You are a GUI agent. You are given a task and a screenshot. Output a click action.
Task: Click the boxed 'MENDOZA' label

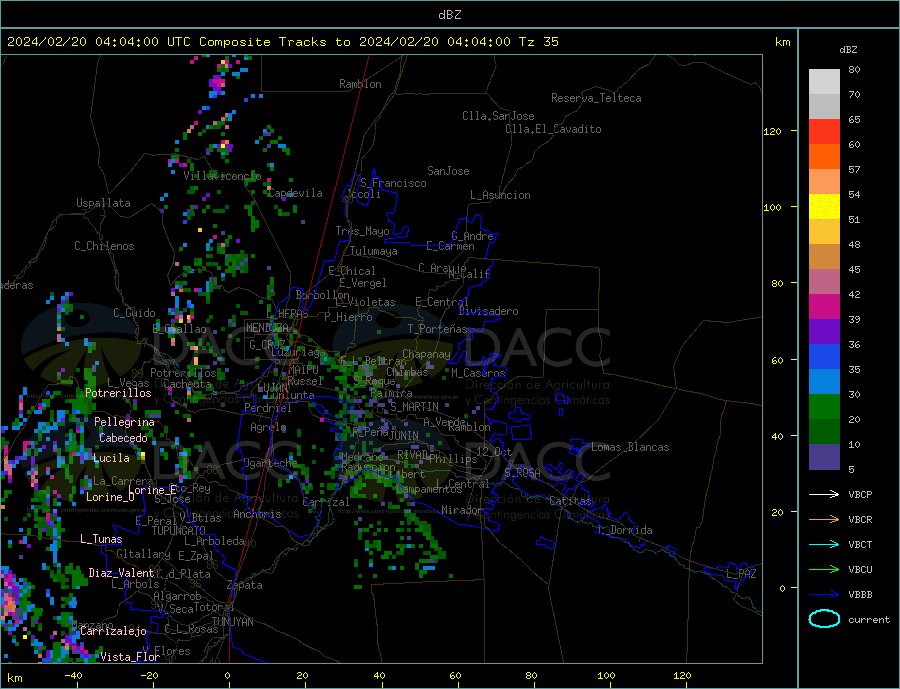[x=267, y=328]
